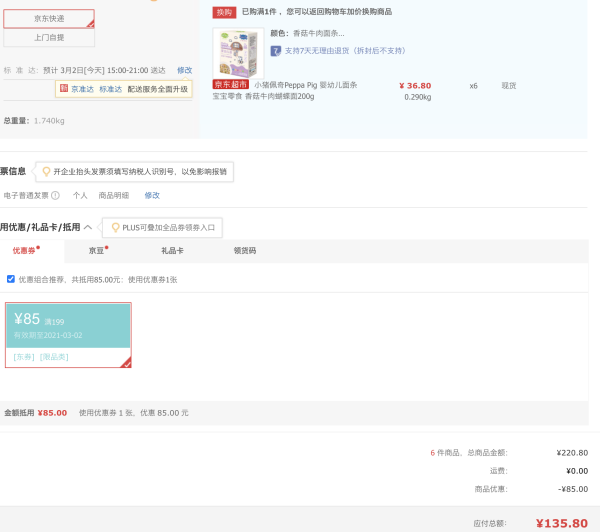Switch to 礼品卡 tab

point(172,251)
